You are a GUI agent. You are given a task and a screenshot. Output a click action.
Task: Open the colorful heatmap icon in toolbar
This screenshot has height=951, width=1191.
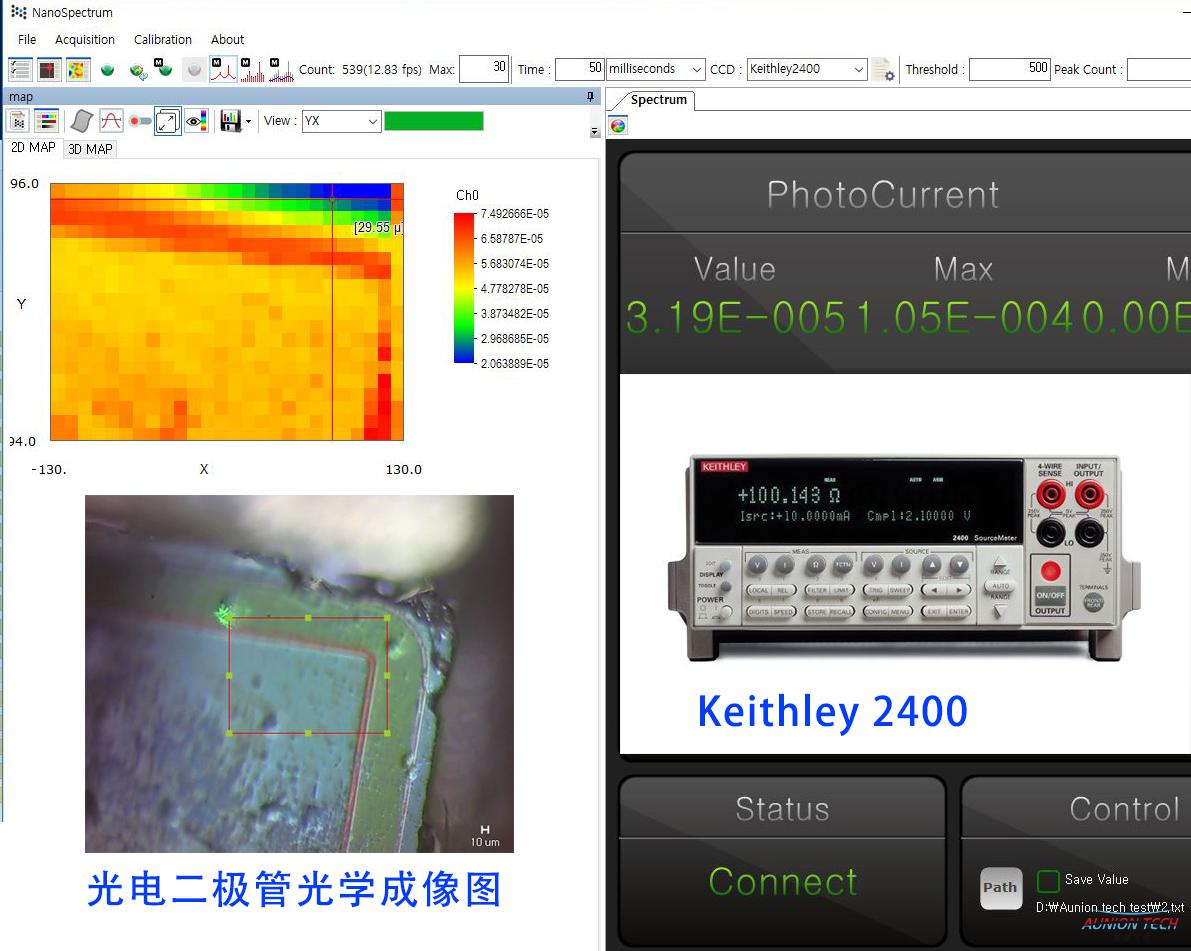(77, 70)
